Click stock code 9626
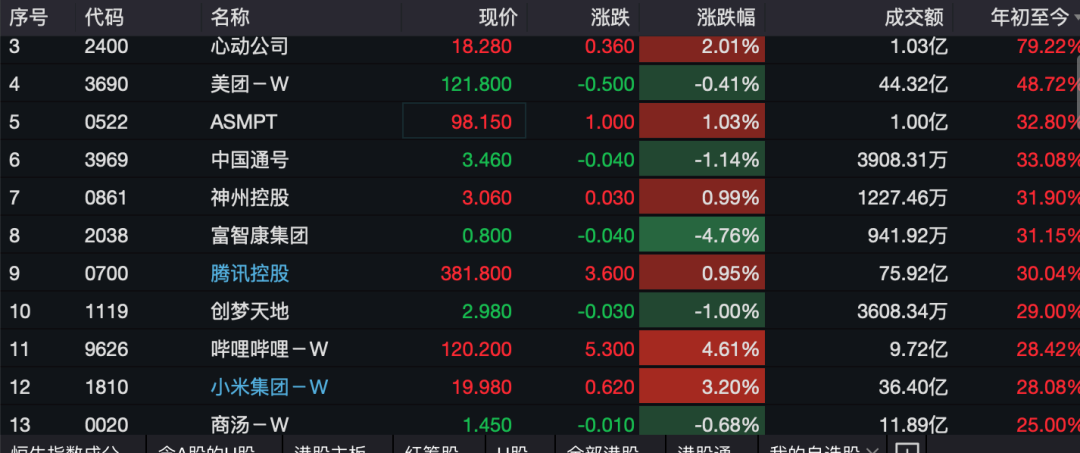Image resolution: width=1080 pixels, height=453 pixels. coord(106,349)
